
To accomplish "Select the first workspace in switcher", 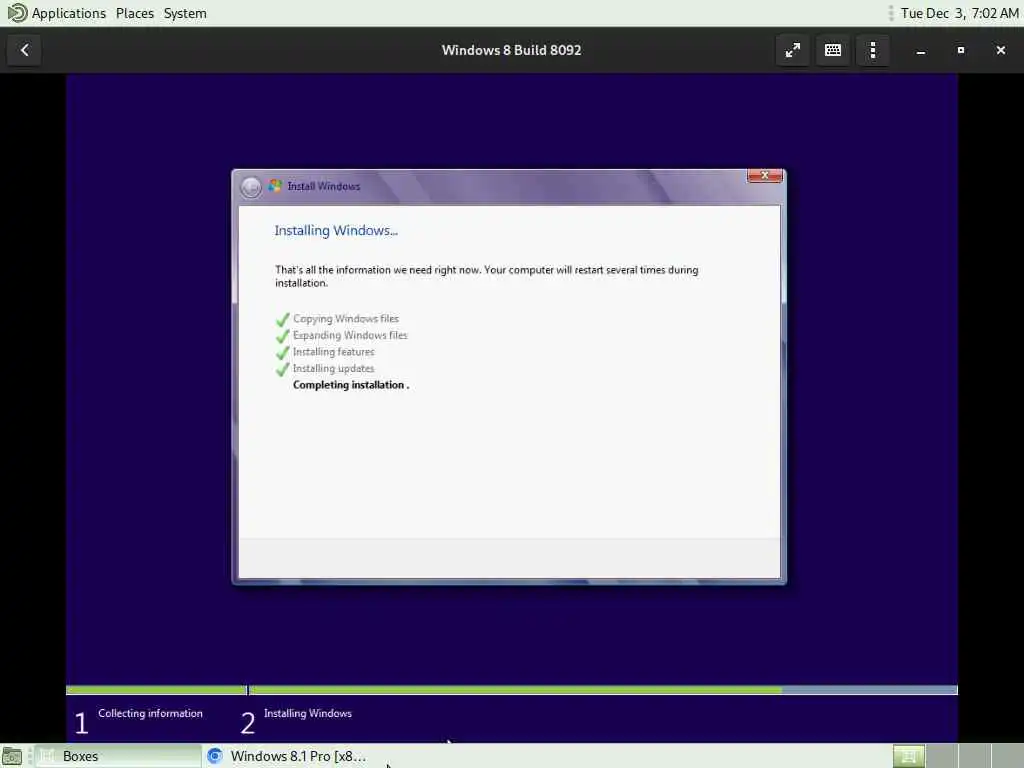I will (908, 756).
